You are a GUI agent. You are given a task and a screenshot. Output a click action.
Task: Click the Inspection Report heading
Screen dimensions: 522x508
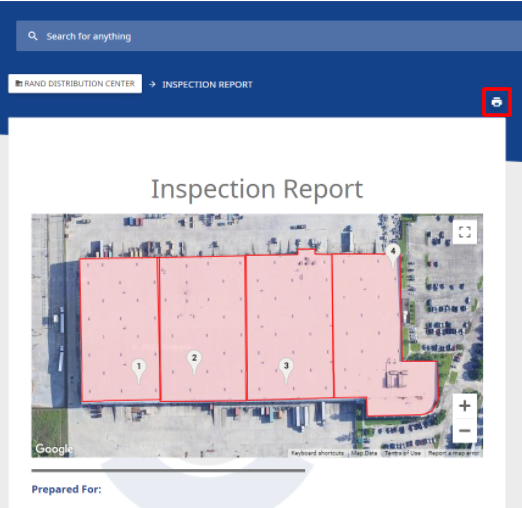tap(257, 189)
